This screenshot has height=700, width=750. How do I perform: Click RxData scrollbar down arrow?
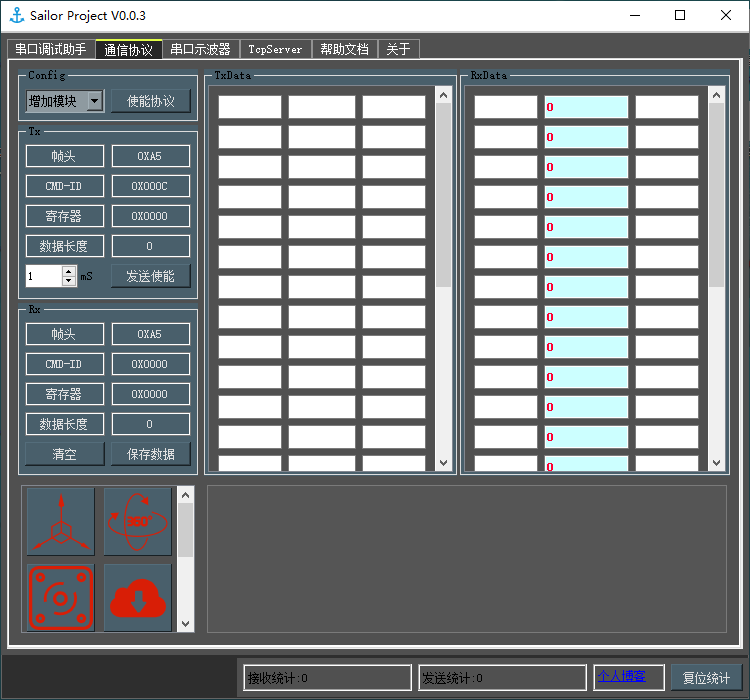click(716, 463)
